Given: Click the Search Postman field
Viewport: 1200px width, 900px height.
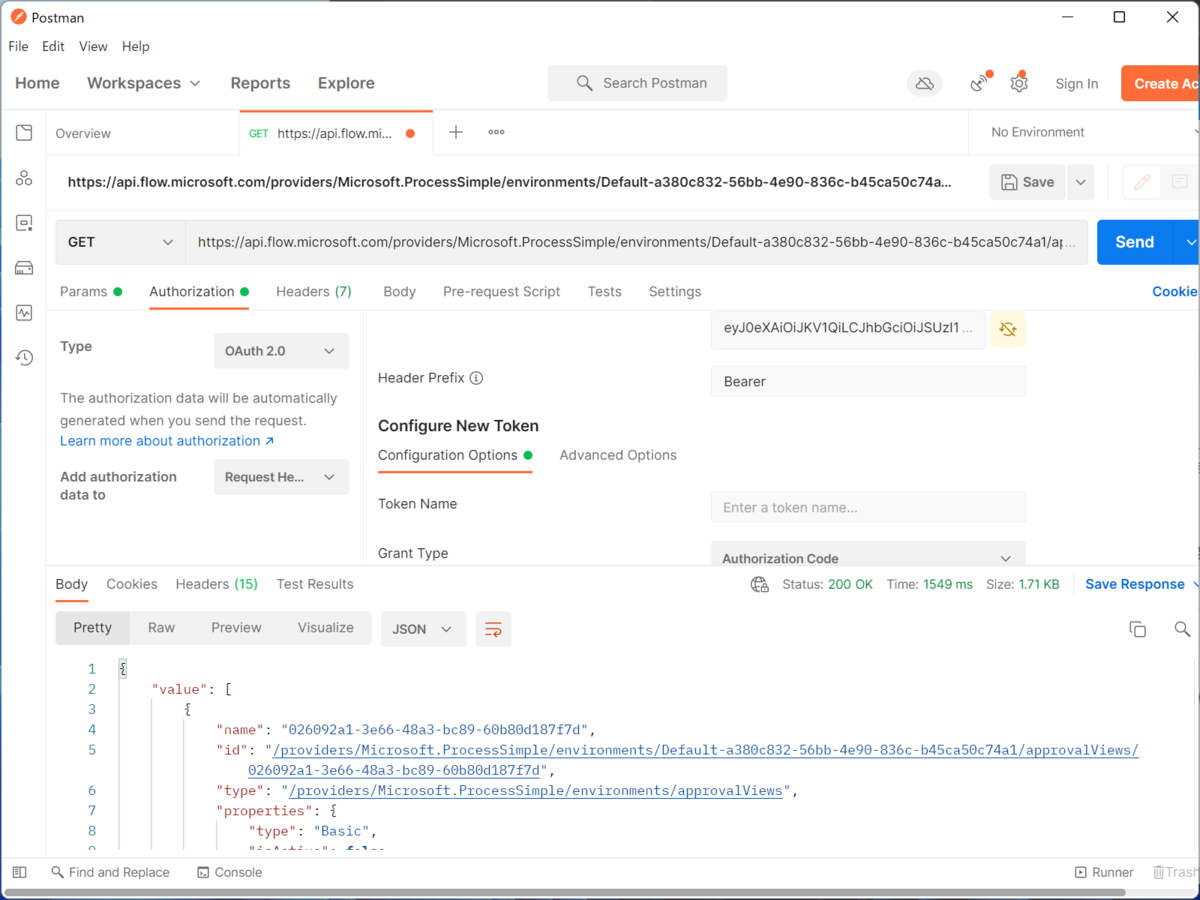Looking at the screenshot, I should pos(637,83).
